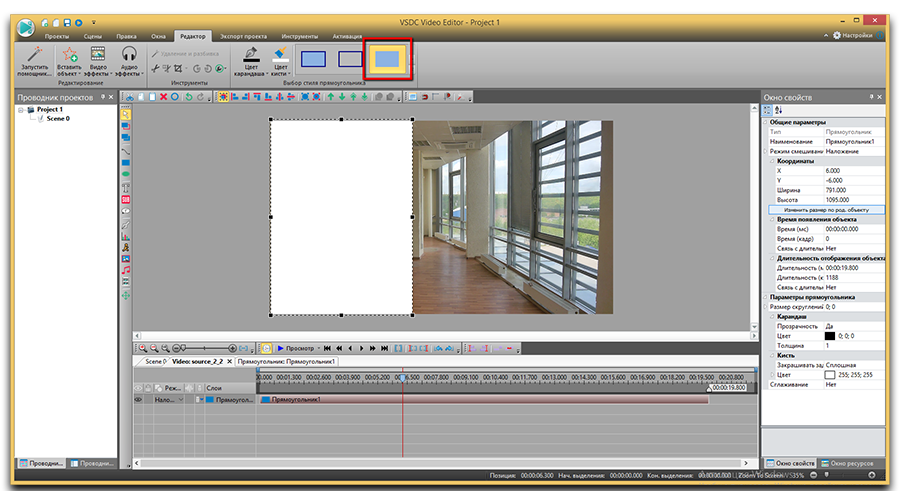This screenshot has height=491, width=900.
Task: Select the scissors split tool in Инструменты
Action: point(155,68)
